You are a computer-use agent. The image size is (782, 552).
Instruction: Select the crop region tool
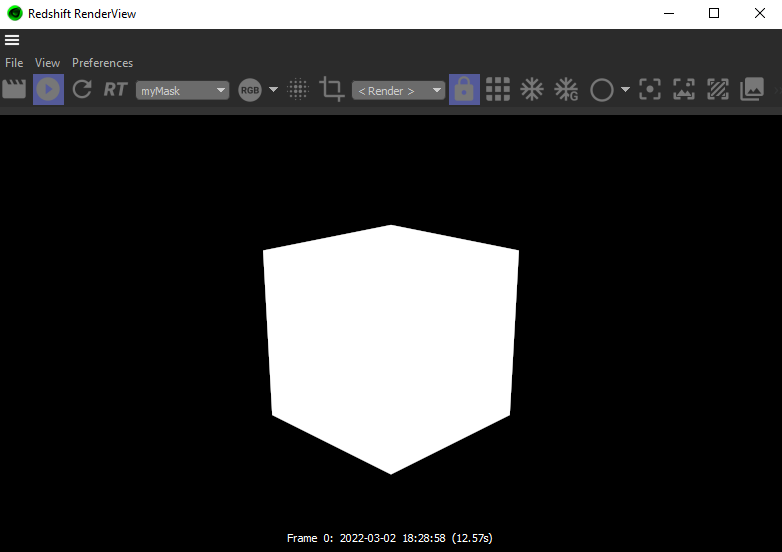tap(331, 90)
